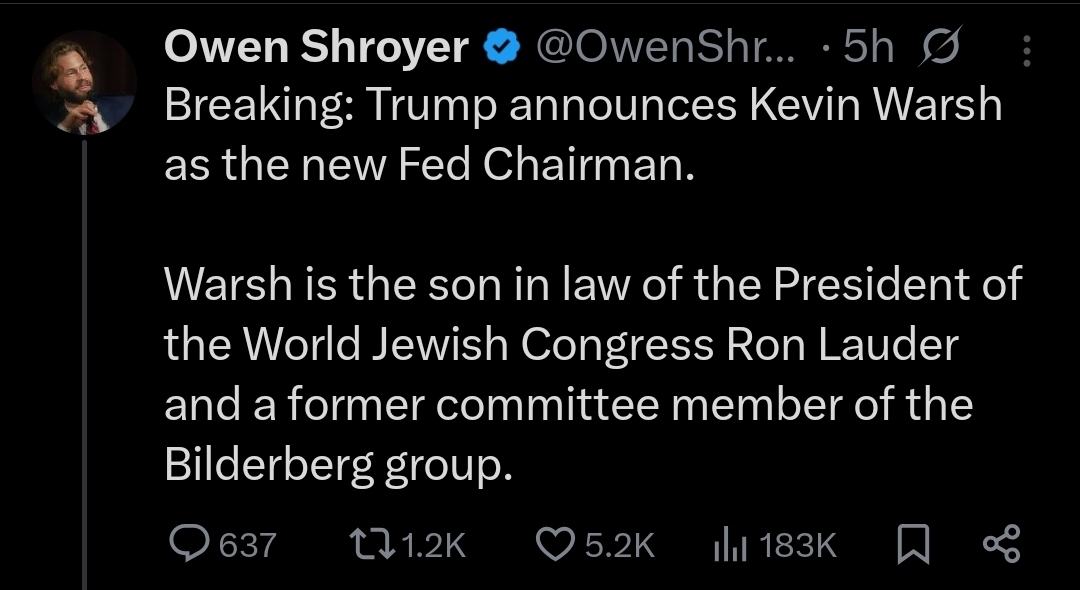This screenshot has height=590, width=1080.
Task: Click the 637 replies count
Action: click(x=246, y=545)
